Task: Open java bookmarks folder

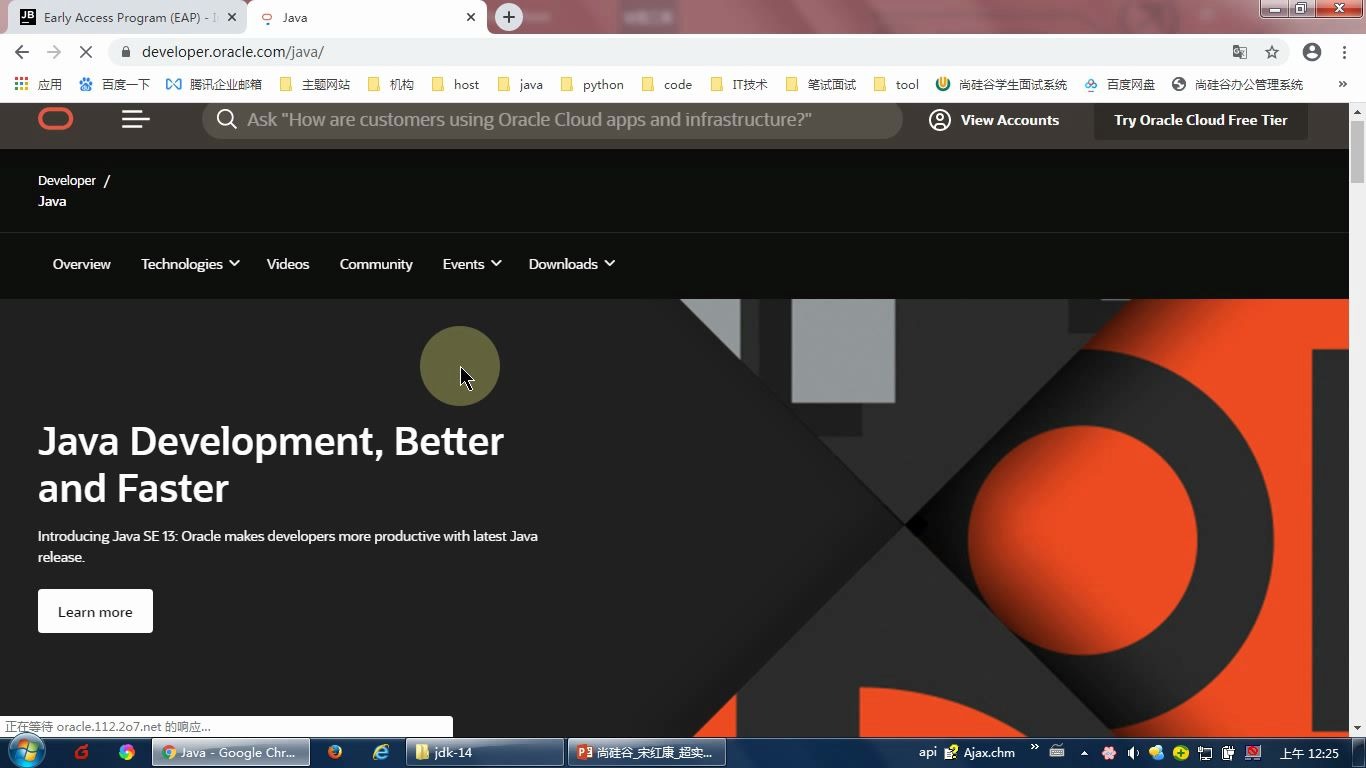Action: (520, 84)
